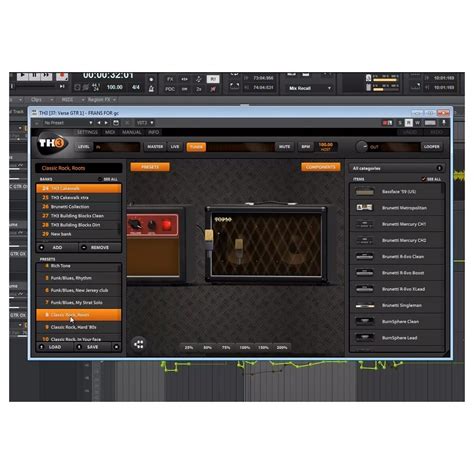Toggle the MASTER button
The width and height of the screenshot is (474, 474).
click(155, 147)
